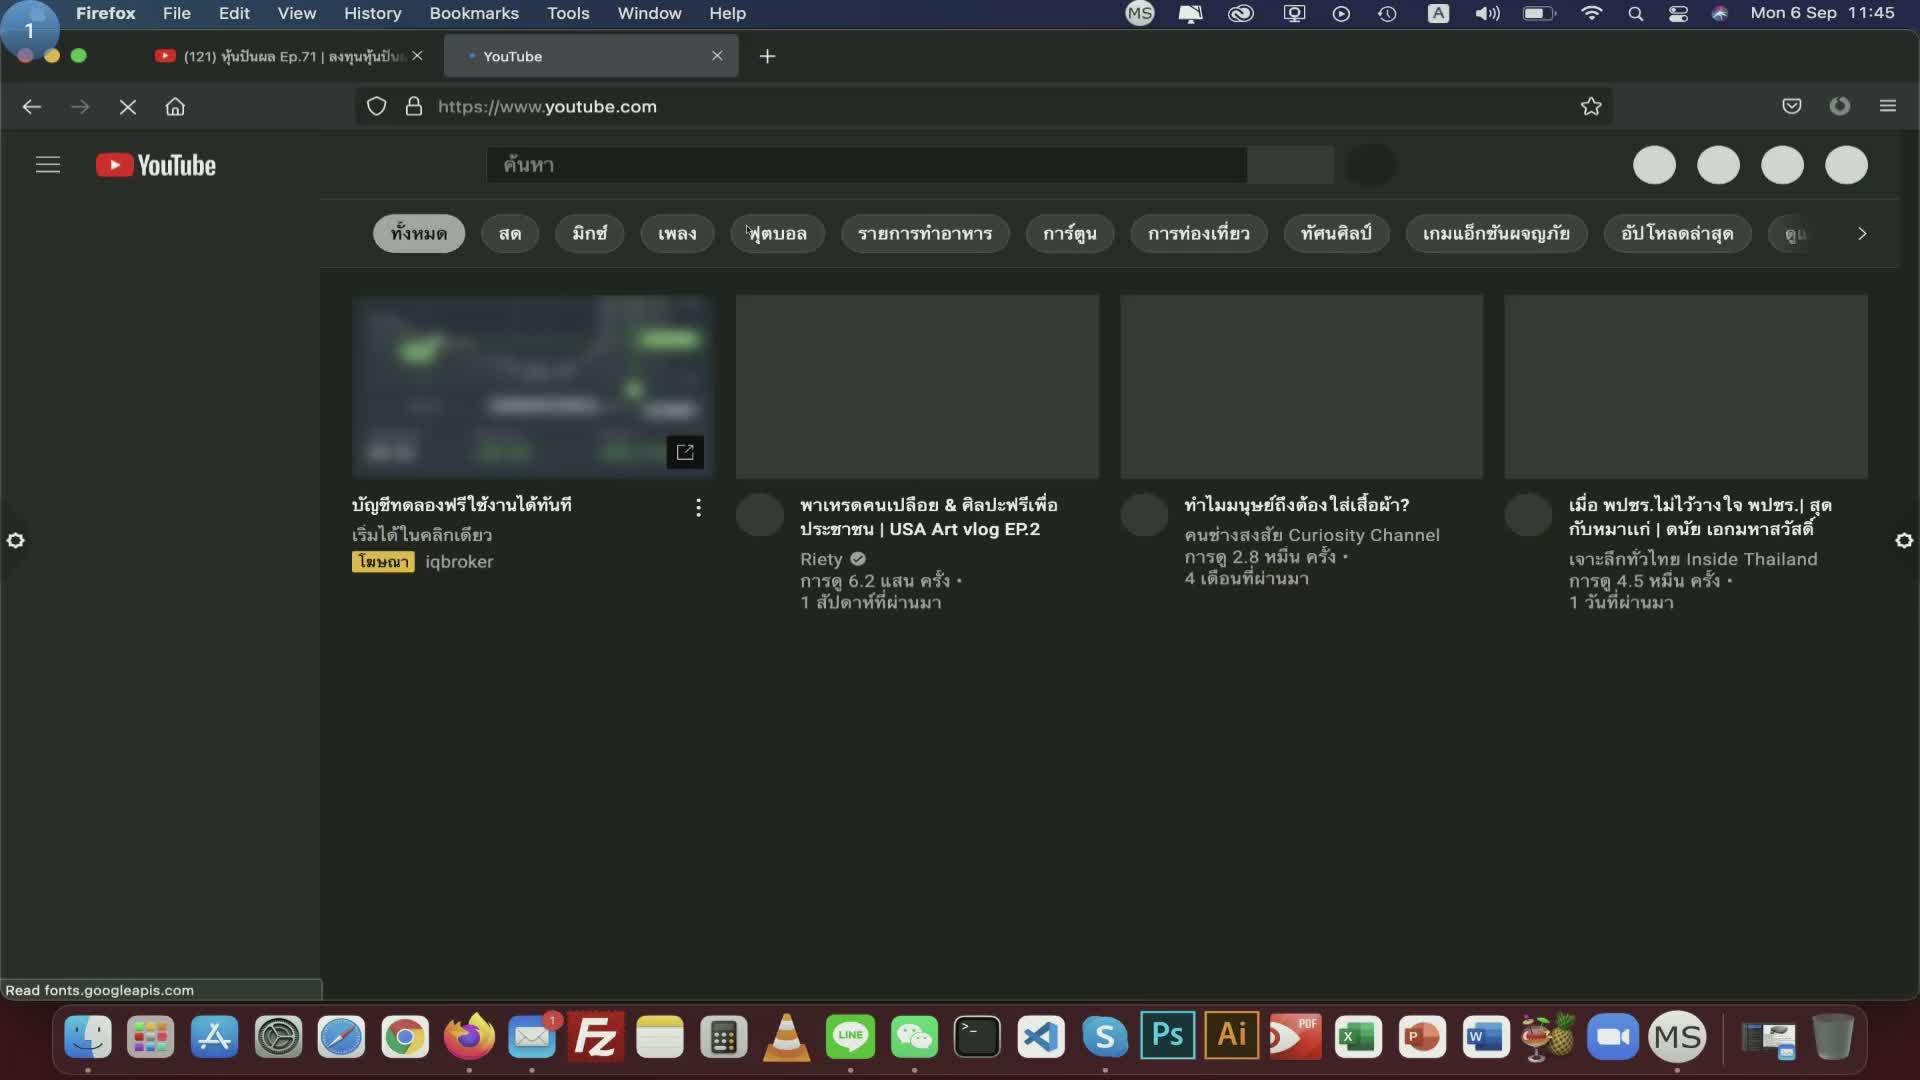
Task: Stop page loading with the X button
Action: click(127, 107)
